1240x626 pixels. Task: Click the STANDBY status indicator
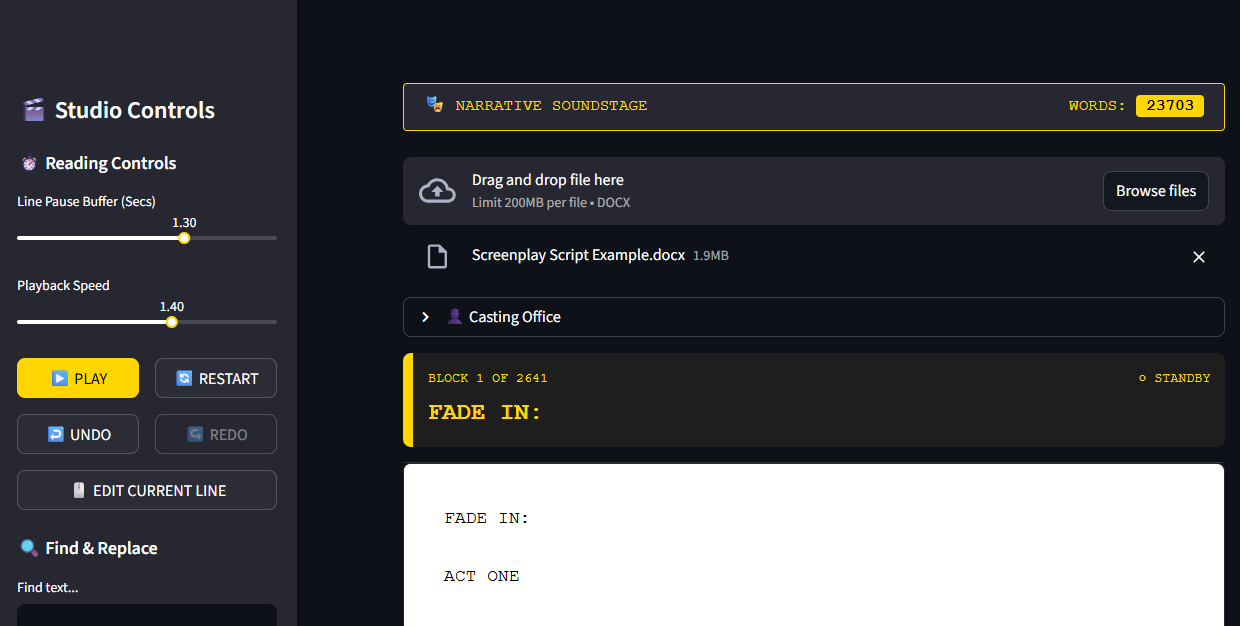coord(1174,378)
